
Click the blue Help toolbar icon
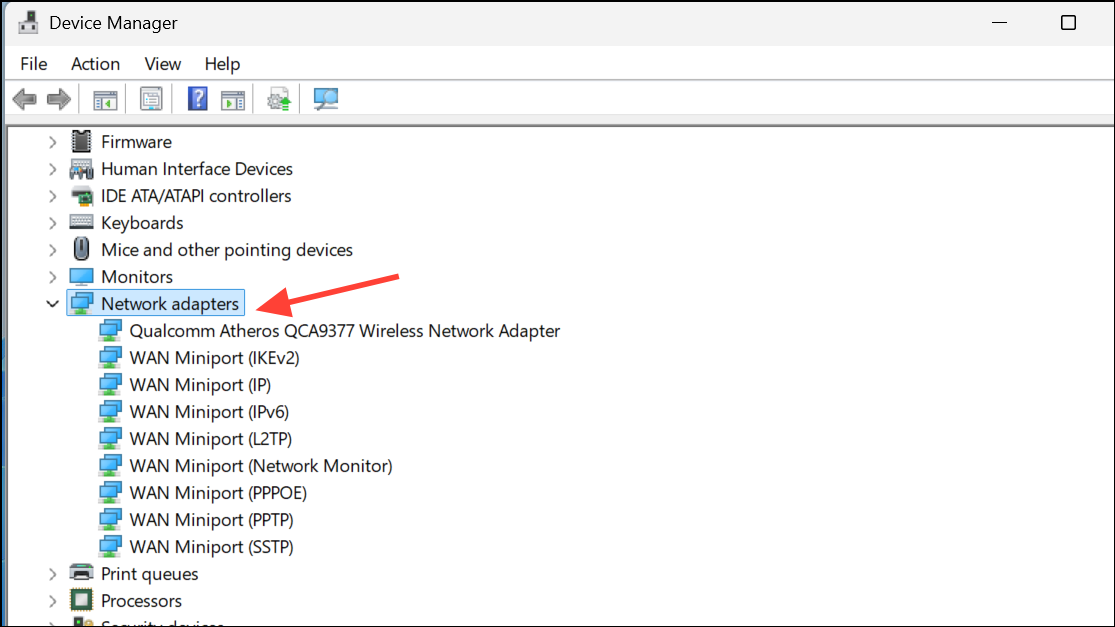coord(197,98)
